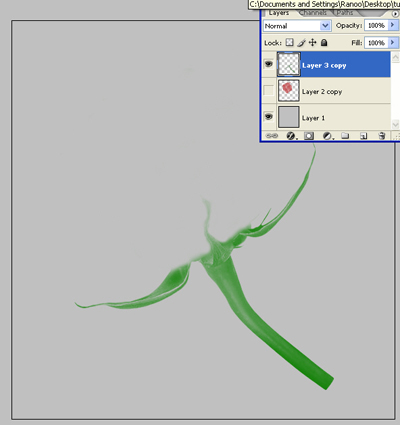
Task: Switch to the Channels tab
Action: [313, 13]
